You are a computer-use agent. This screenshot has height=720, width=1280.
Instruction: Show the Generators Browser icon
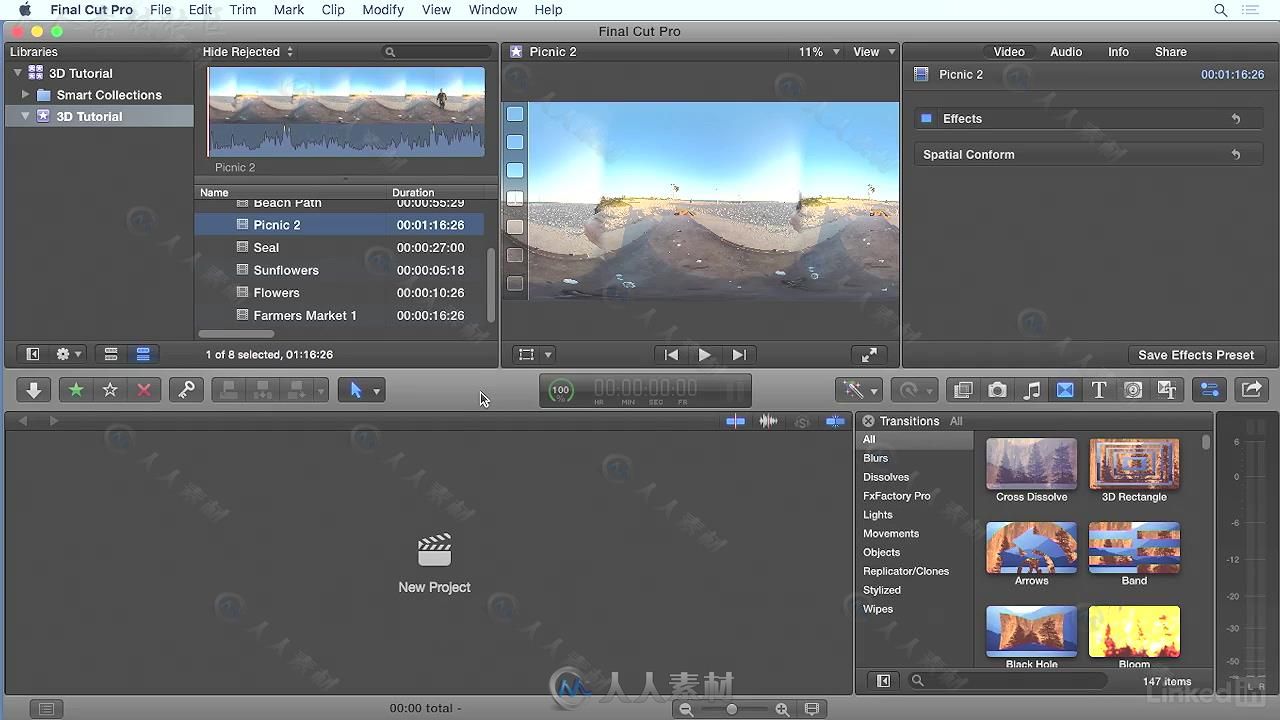click(x=1133, y=390)
